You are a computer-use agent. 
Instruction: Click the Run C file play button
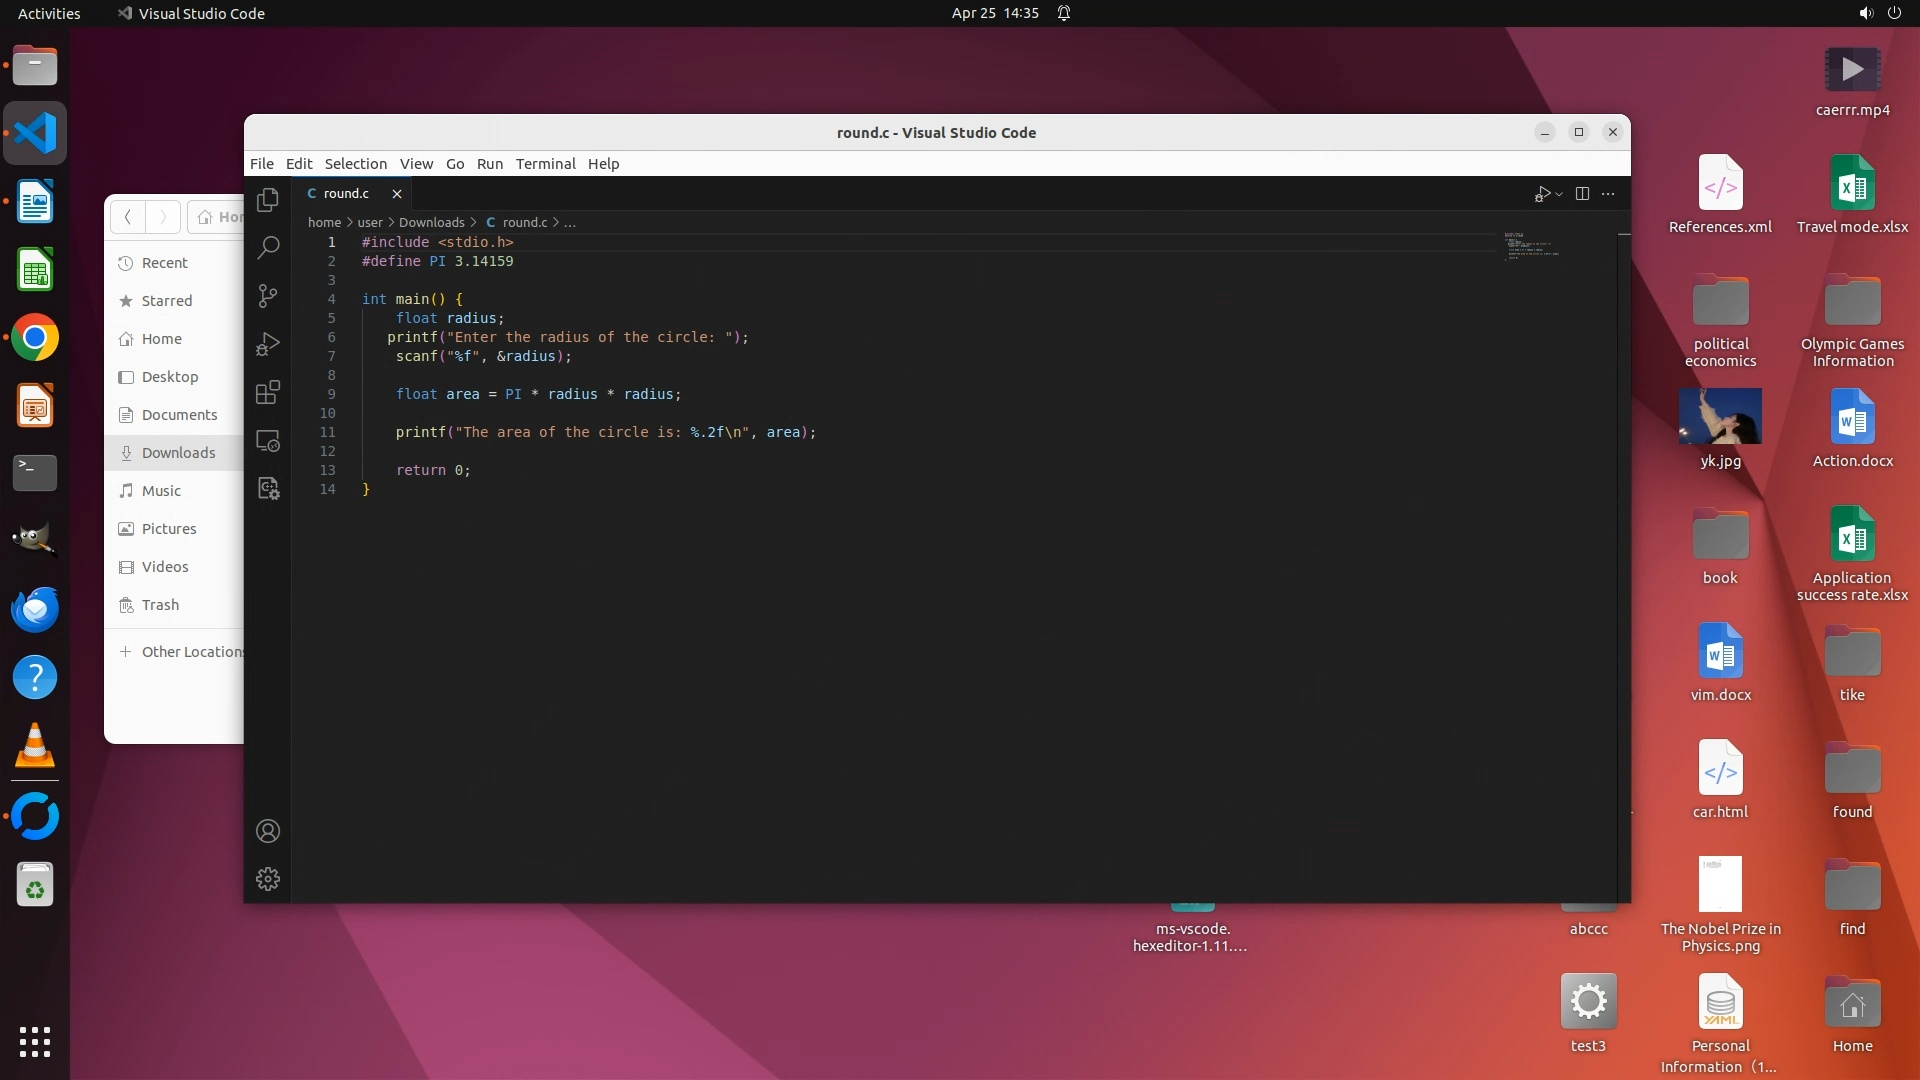click(1542, 194)
